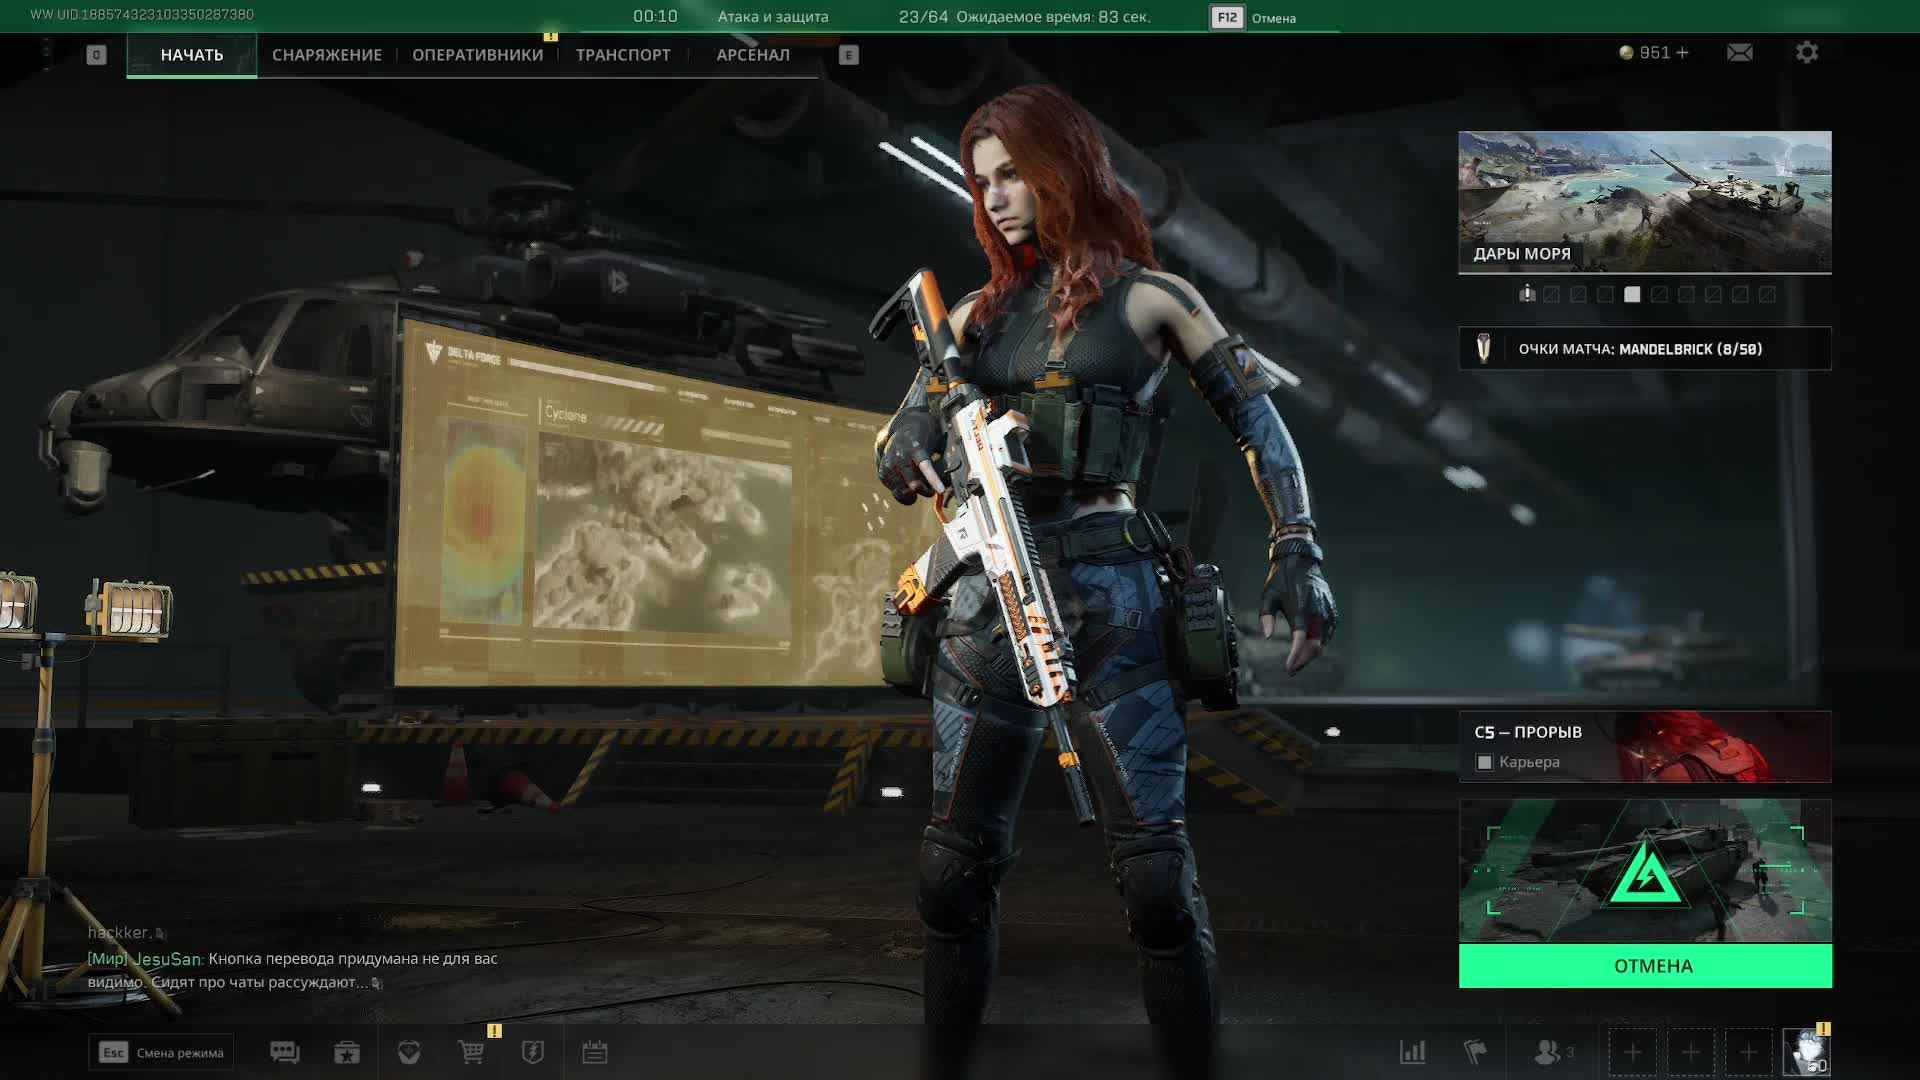Open the Оперативники tab
Screen dimensions: 1920x1080
point(478,55)
